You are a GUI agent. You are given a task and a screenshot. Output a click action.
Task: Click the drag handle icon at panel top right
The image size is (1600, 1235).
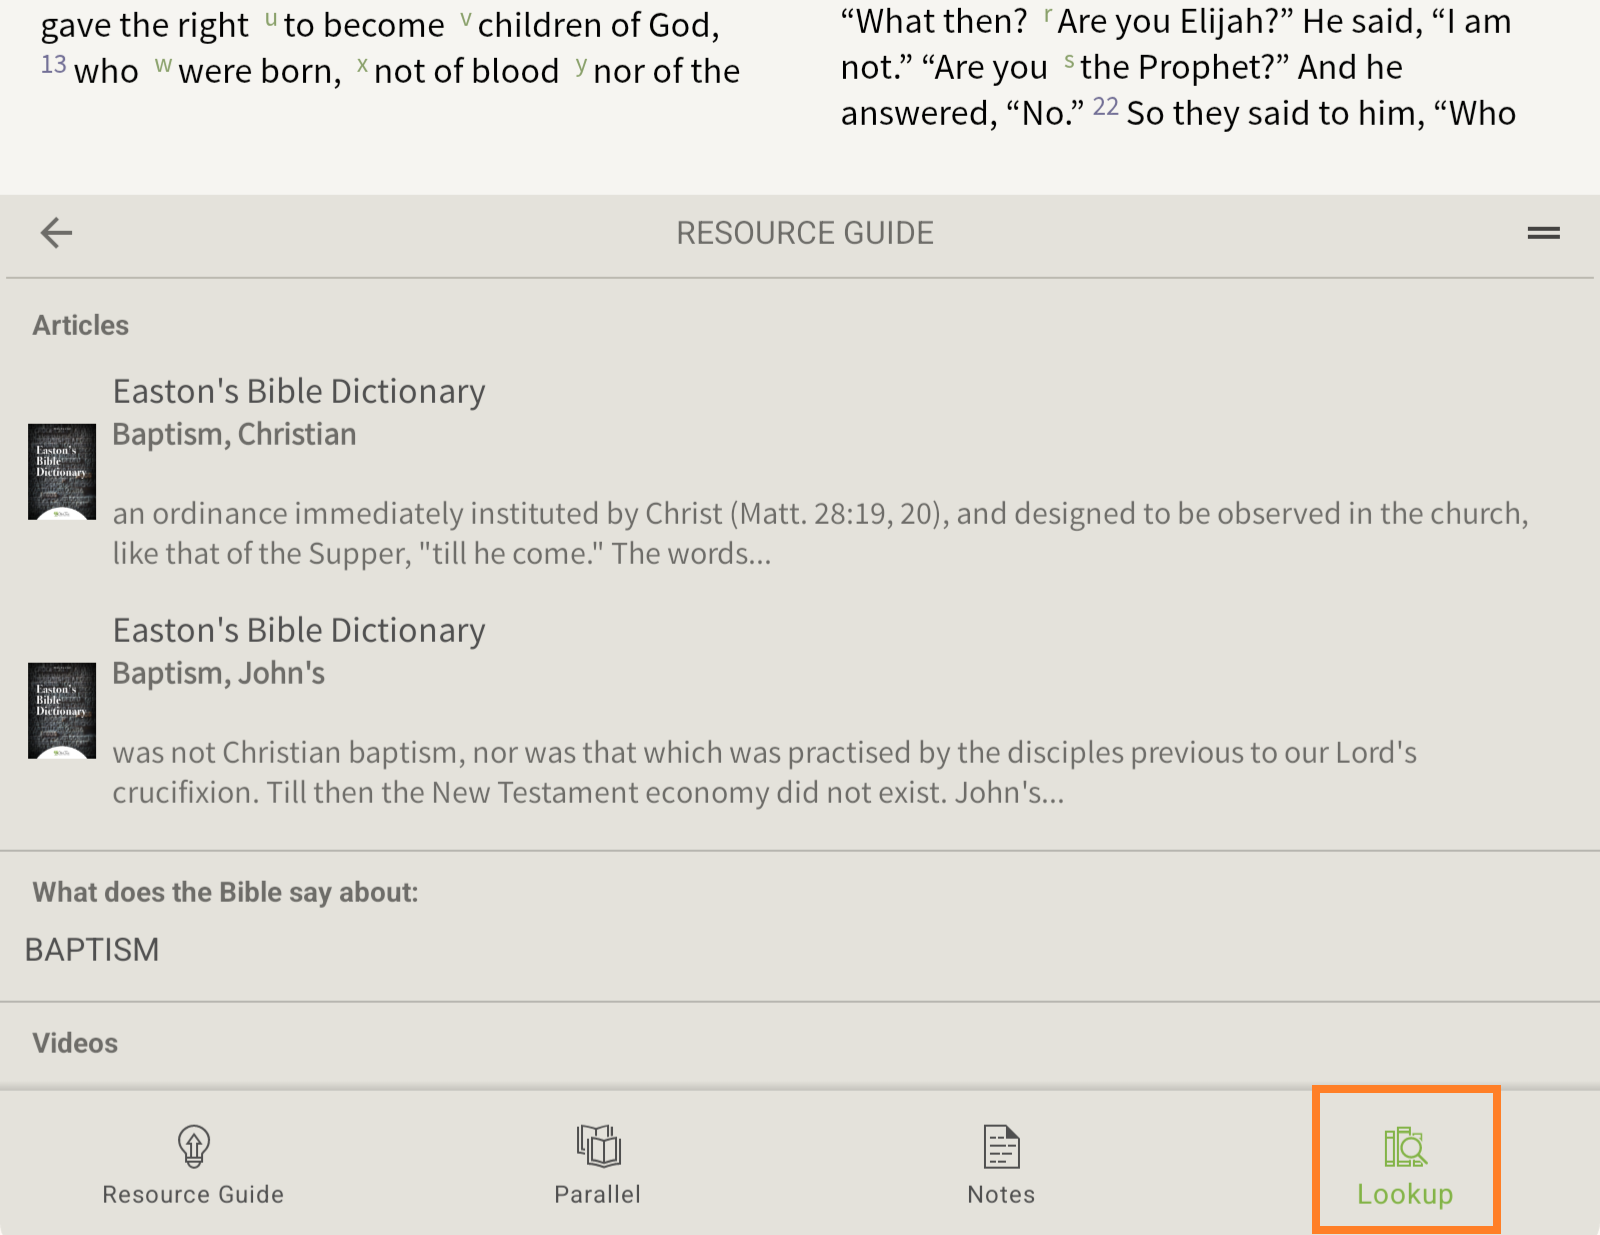pos(1543,233)
